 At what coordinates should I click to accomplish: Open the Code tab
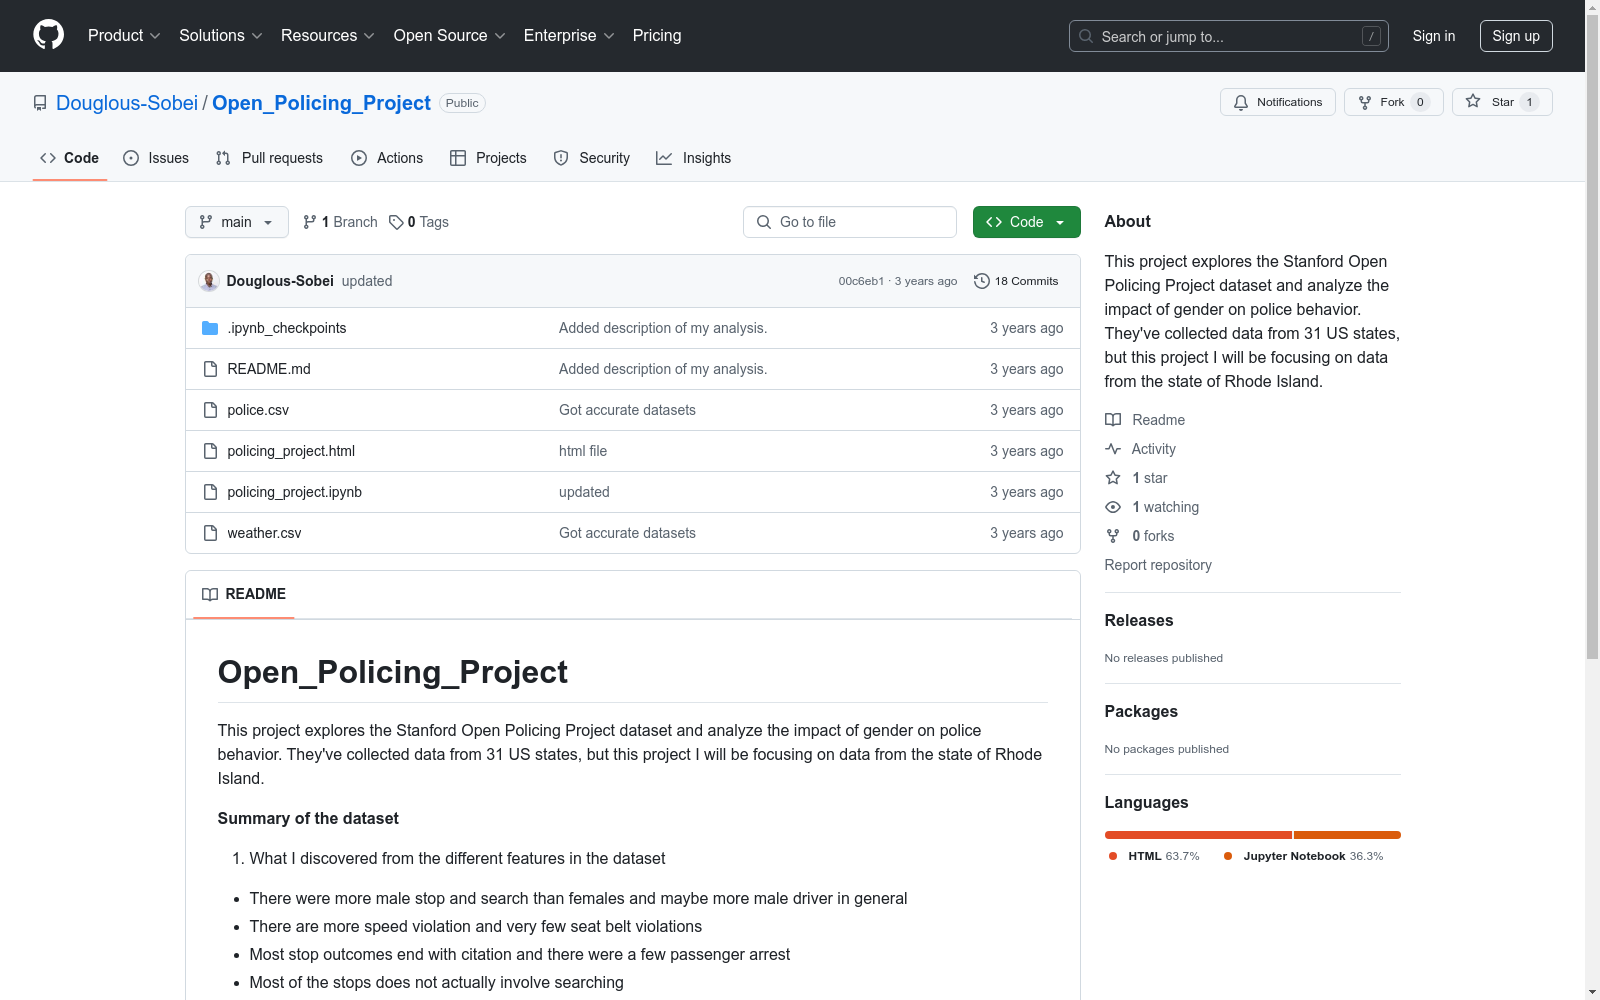click(70, 158)
